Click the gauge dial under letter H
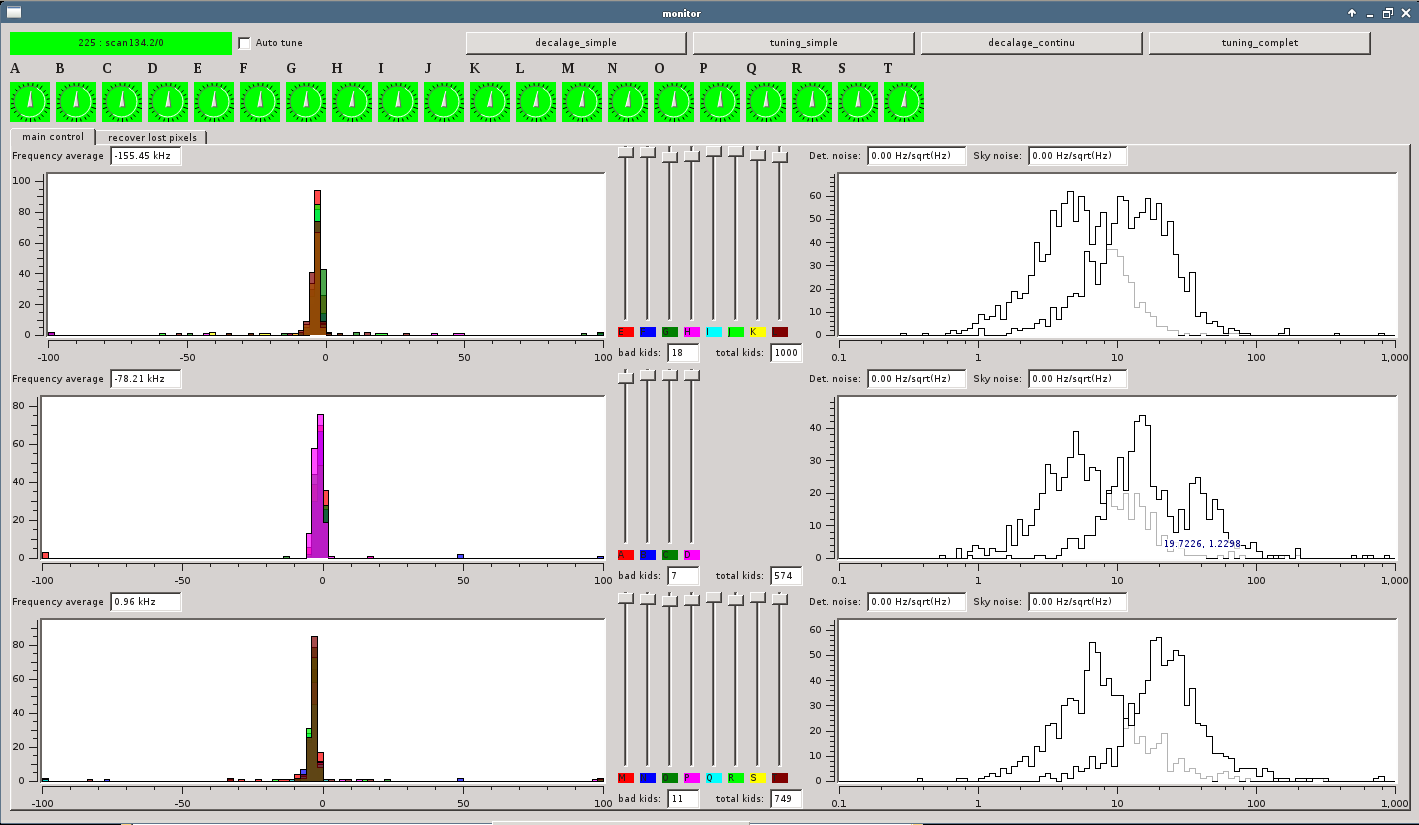This screenshot has height=825, width=1419. click(x=352, y=102)
